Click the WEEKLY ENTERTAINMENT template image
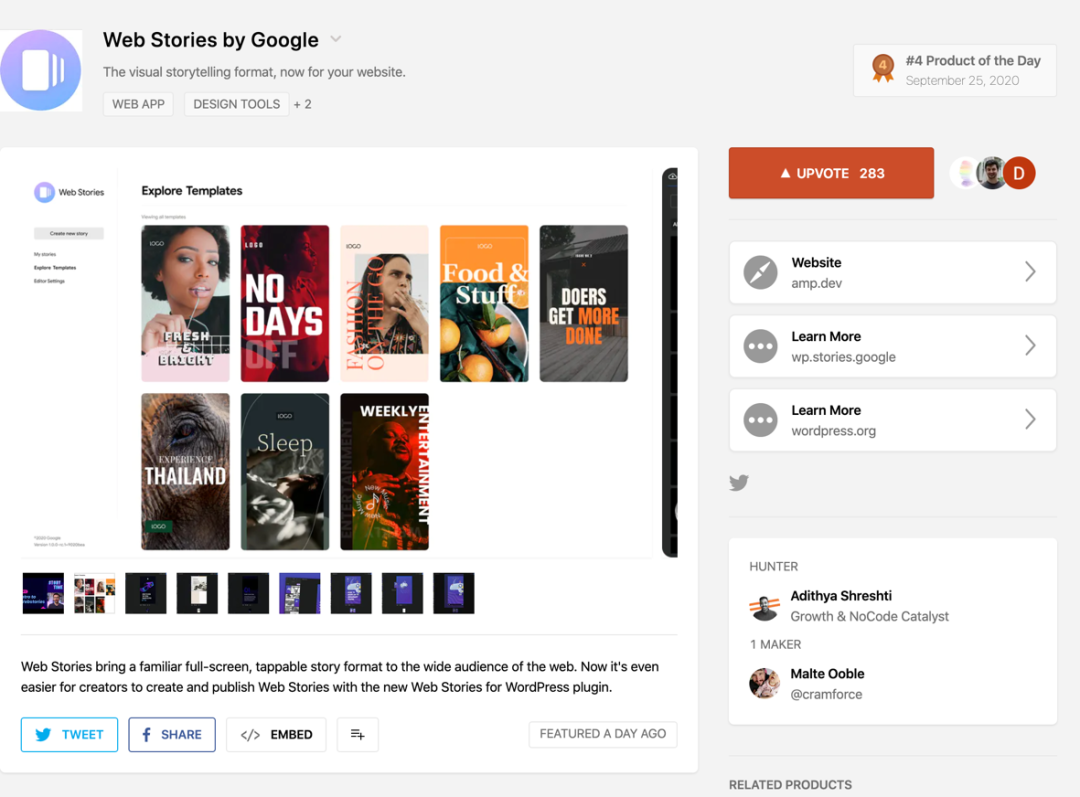 coord(384,471)
